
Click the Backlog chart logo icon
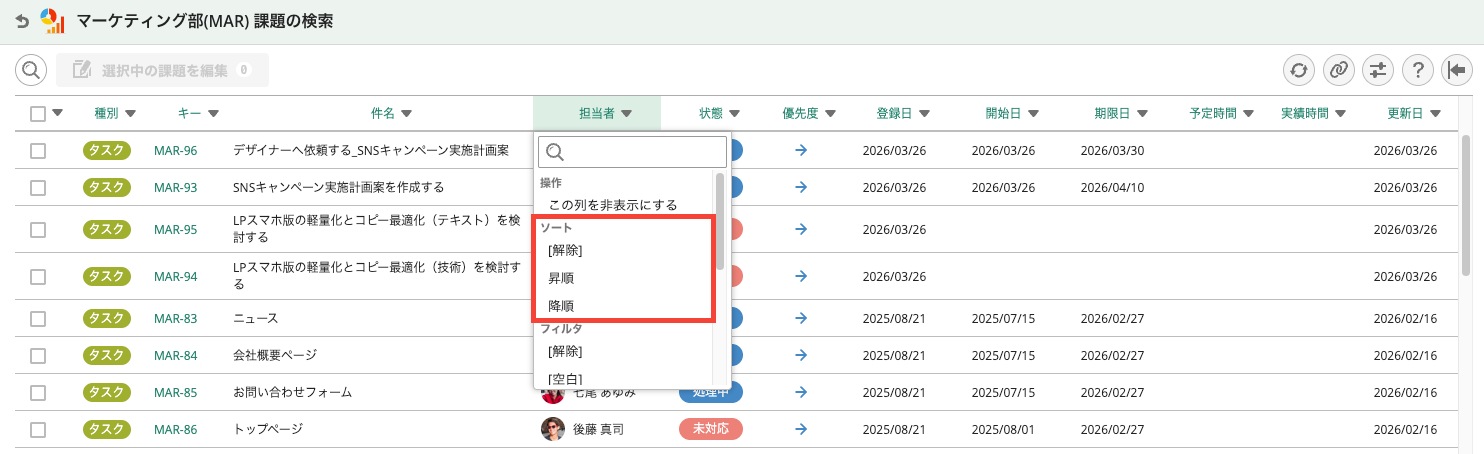52,21
